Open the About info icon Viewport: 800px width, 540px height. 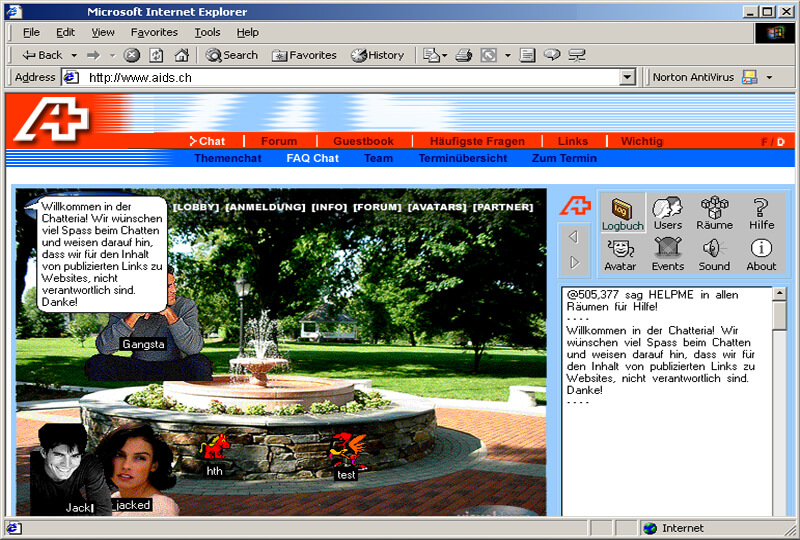(x=761, y=255)
